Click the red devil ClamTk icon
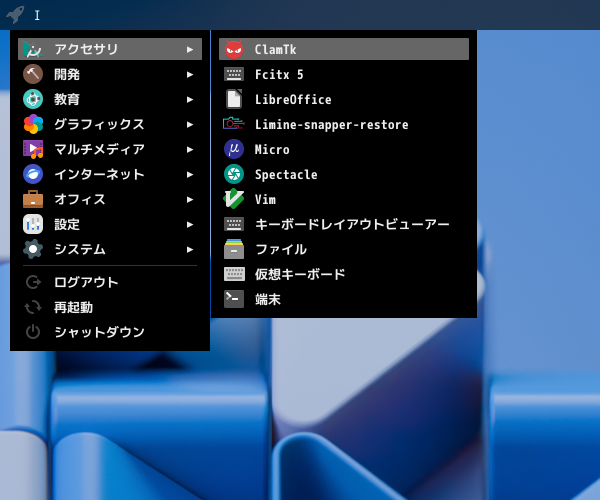This screenshot has width=600, height=500. (x=234, y=49)
